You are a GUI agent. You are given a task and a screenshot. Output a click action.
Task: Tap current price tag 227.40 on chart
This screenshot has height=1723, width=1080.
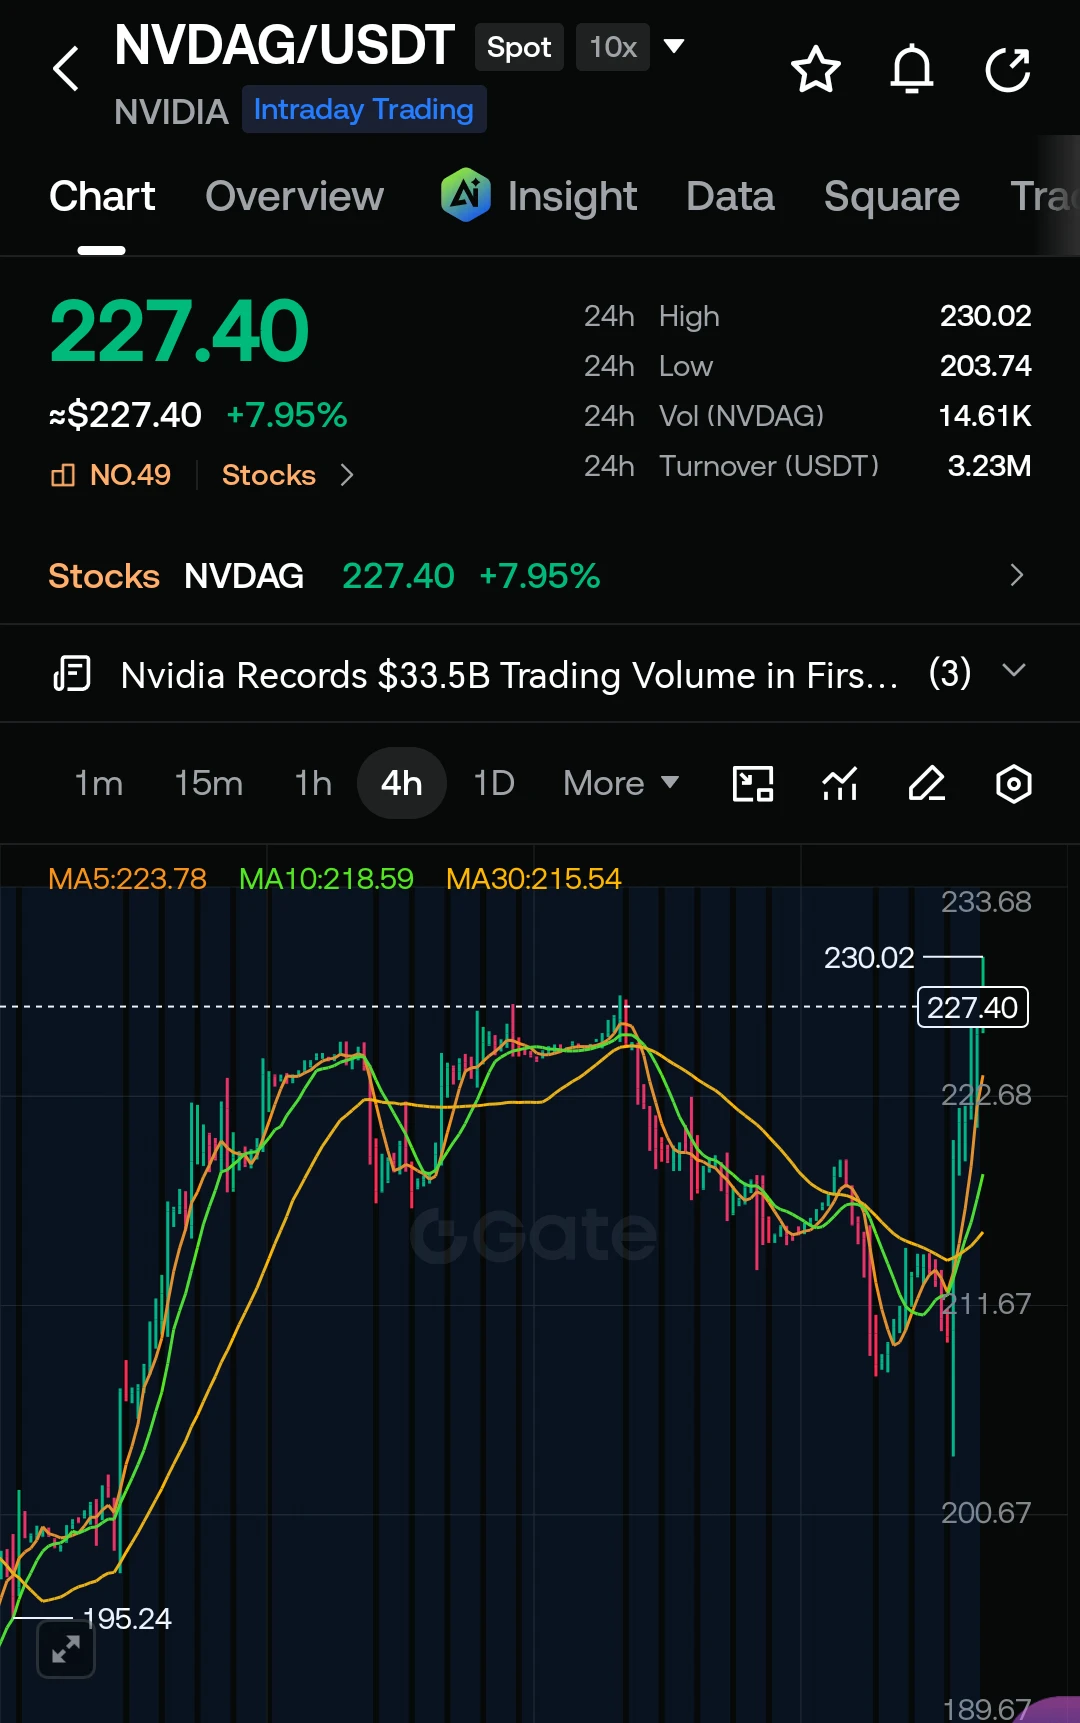pos(973,1007)
